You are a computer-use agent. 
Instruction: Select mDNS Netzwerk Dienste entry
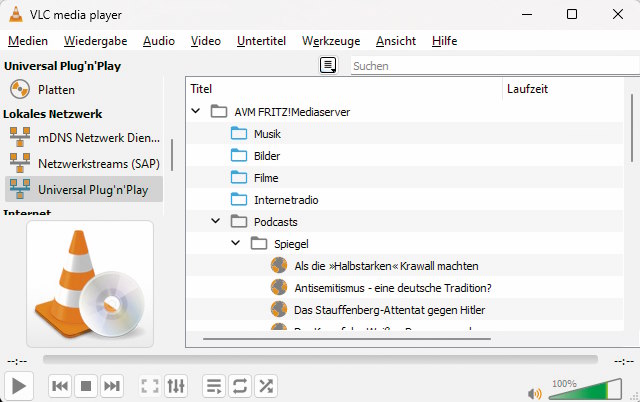[84, 138]
